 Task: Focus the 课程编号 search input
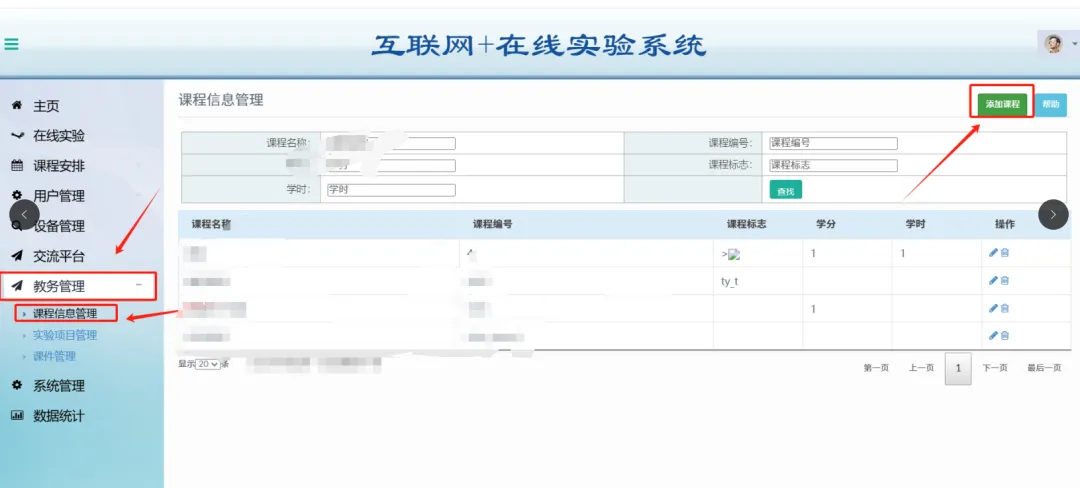[833, 143]
